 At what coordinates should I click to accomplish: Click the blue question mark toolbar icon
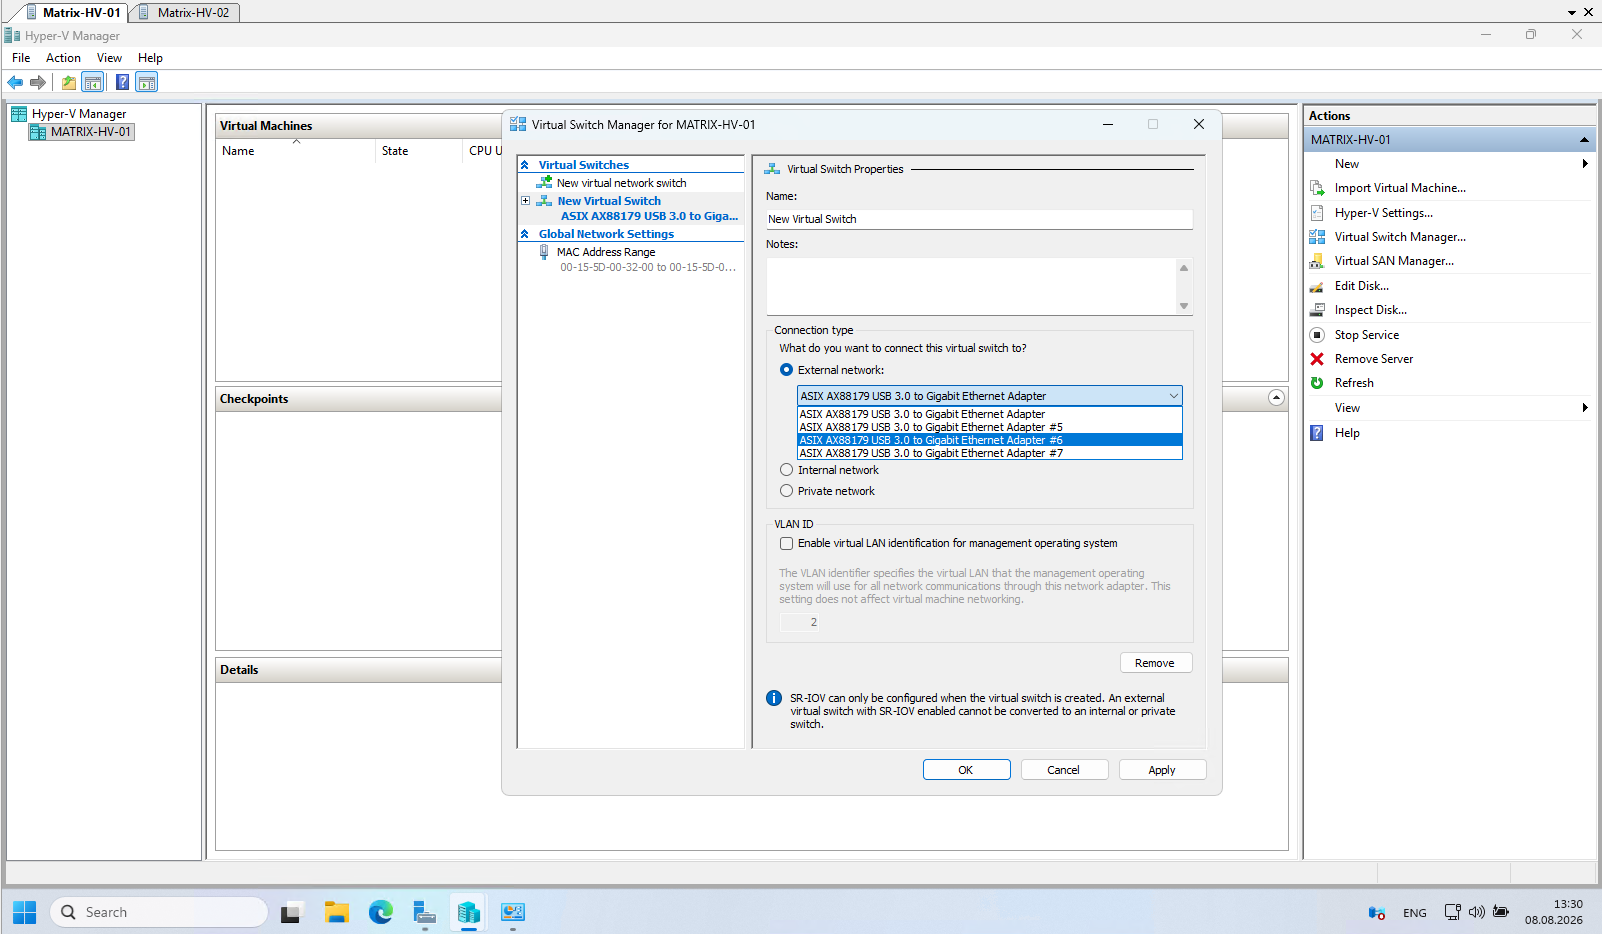pyautogui.click(x=123, y=82)
